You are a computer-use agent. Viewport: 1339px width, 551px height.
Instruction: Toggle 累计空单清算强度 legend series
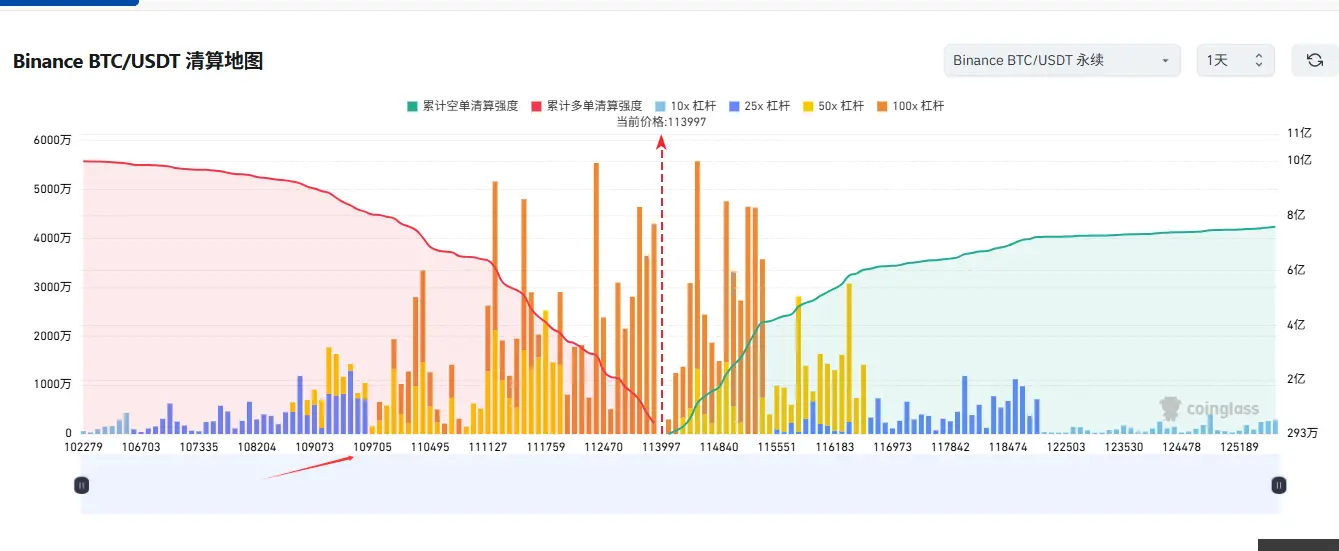point(462,106)
